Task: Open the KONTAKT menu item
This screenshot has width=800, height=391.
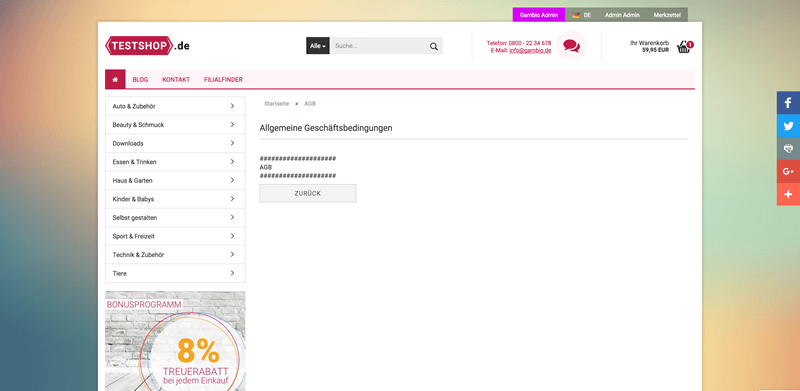Action: (176, 80)
